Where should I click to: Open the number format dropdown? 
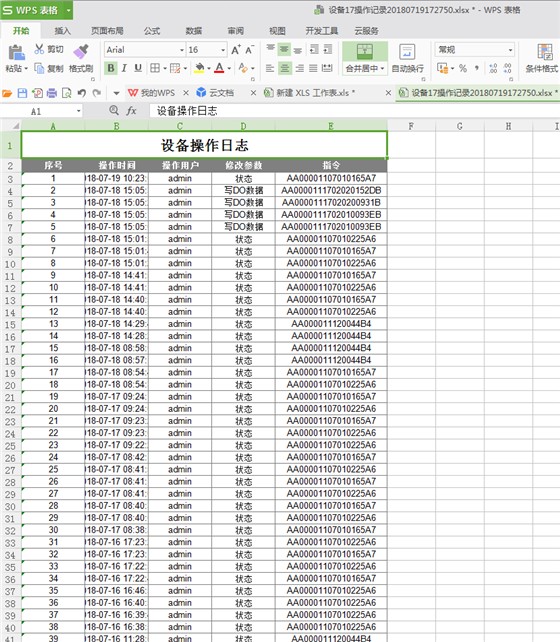click(x=510, y=50)
